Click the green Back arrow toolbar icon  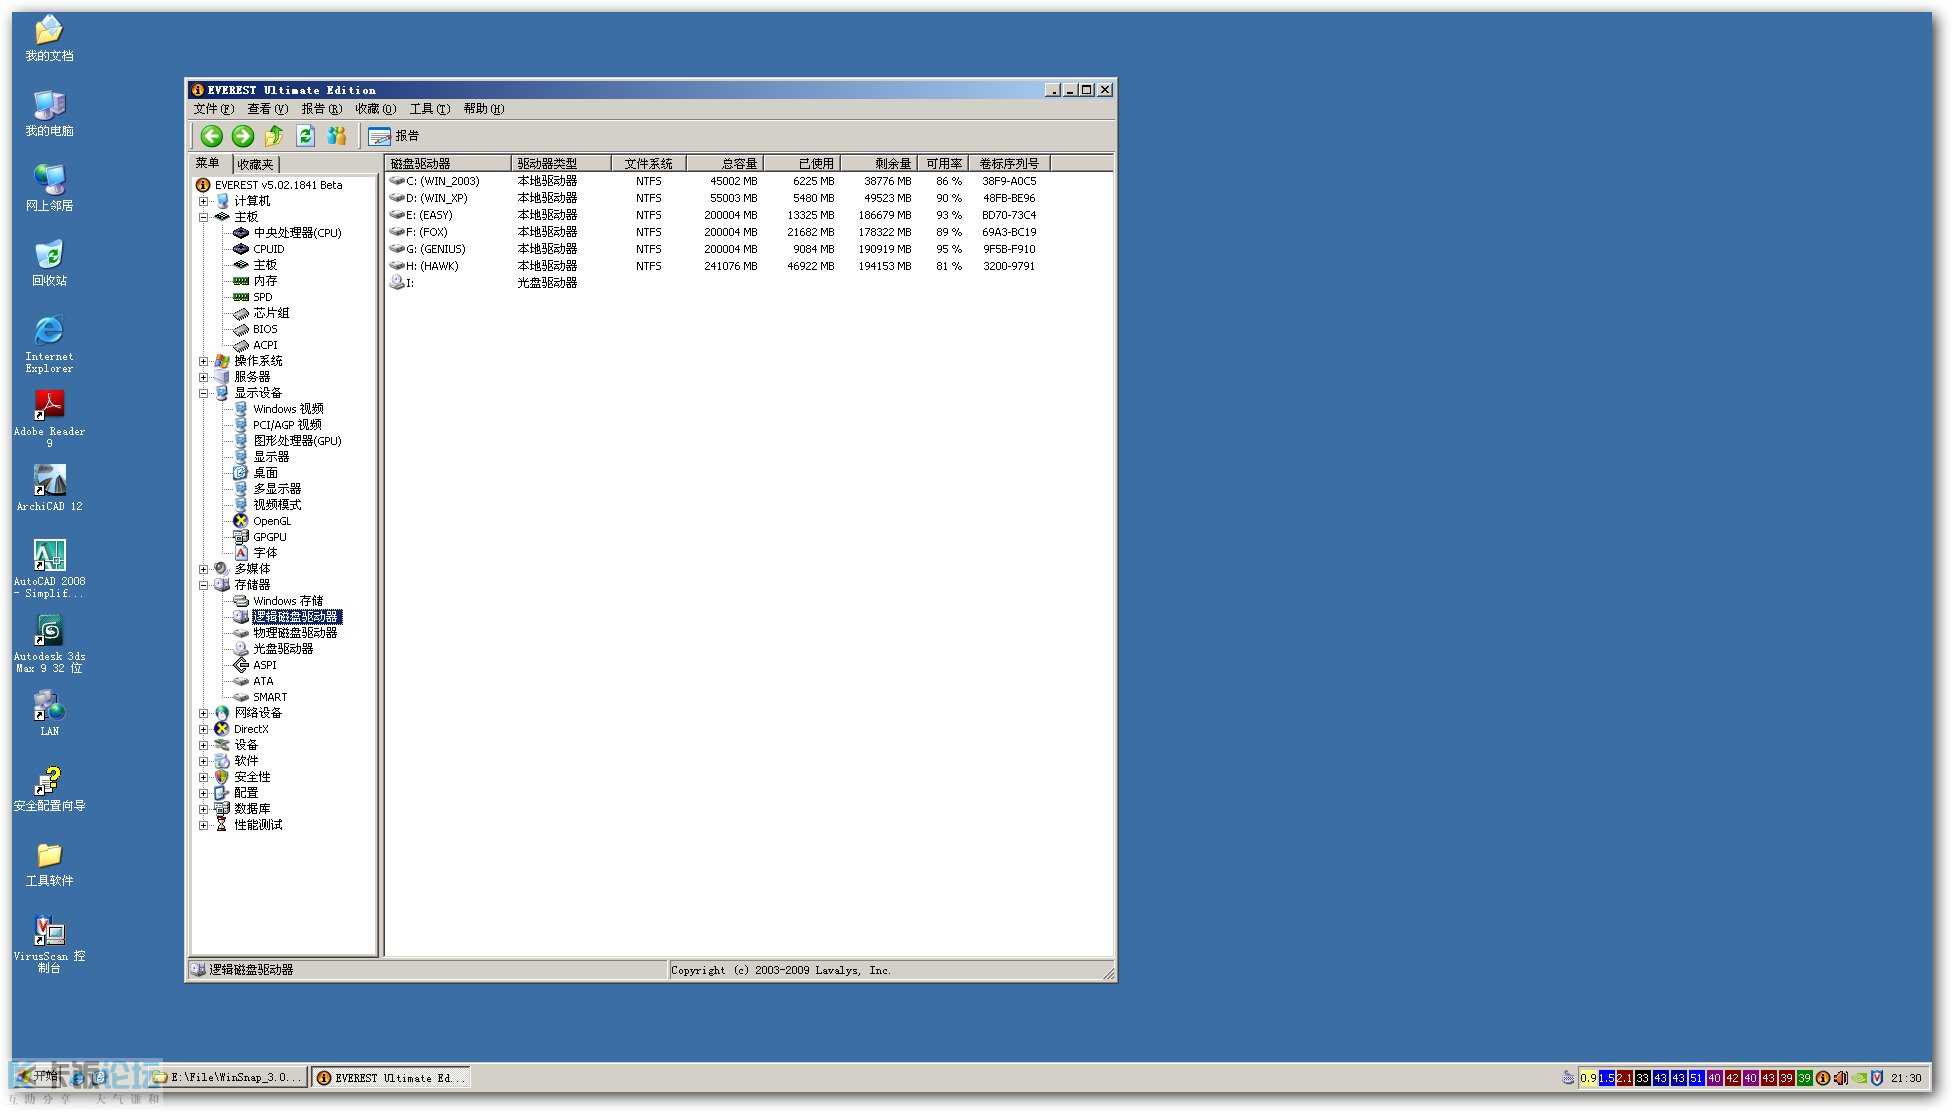pos(211,136)
